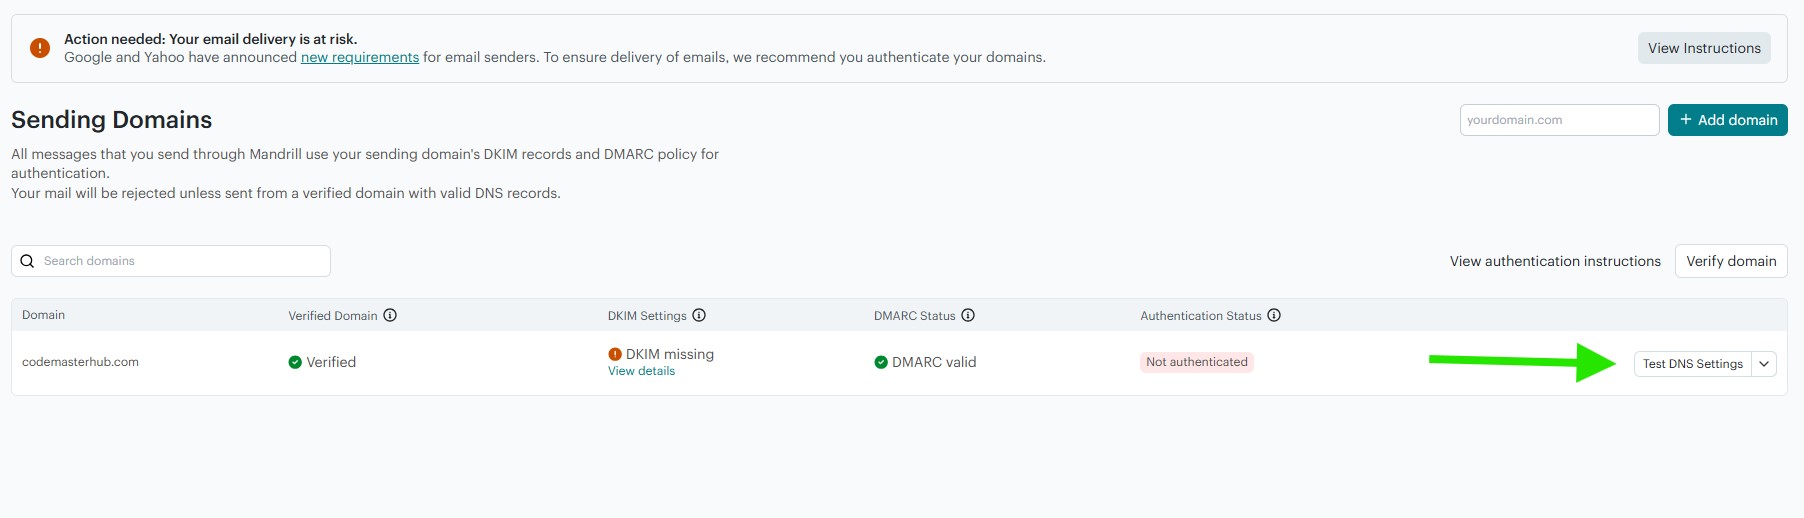Expand dropdown arrow beside Test DNS Settings
The width and height of the screenshot is (1804, 518).
[1765, 364]
